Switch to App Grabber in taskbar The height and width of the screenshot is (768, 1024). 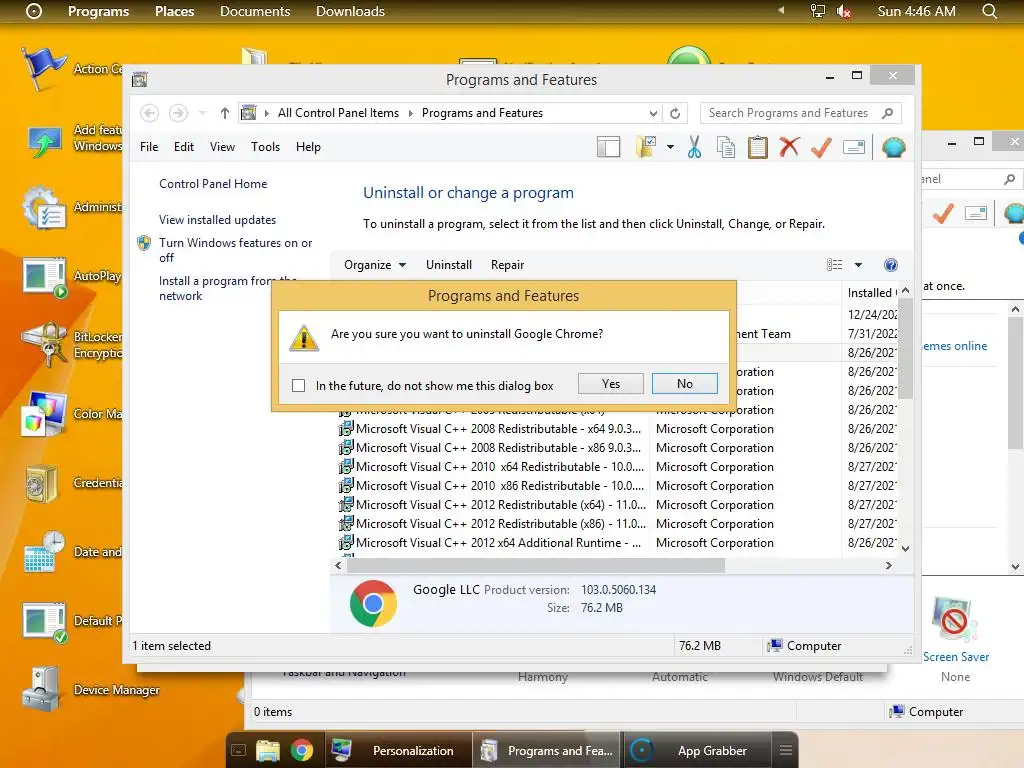(x=696, y=750)
